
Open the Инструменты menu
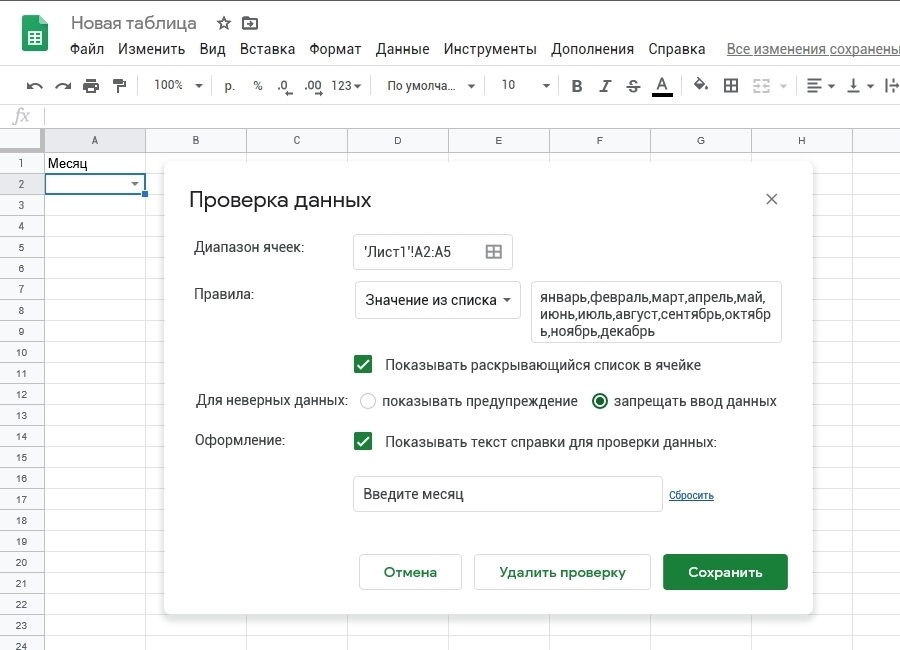490,49
